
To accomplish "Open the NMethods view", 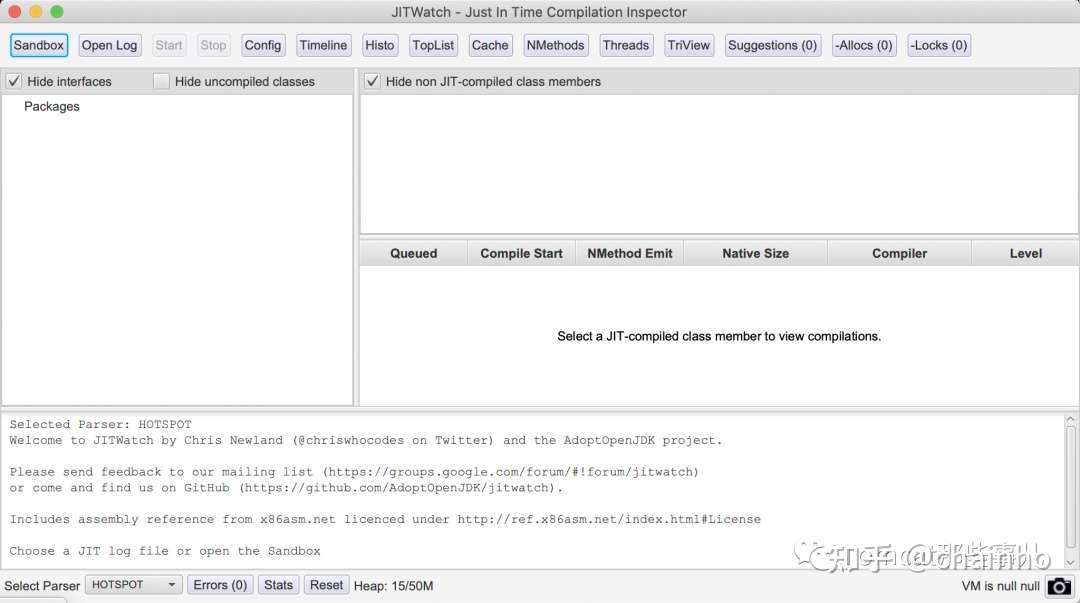I will 555,45.
